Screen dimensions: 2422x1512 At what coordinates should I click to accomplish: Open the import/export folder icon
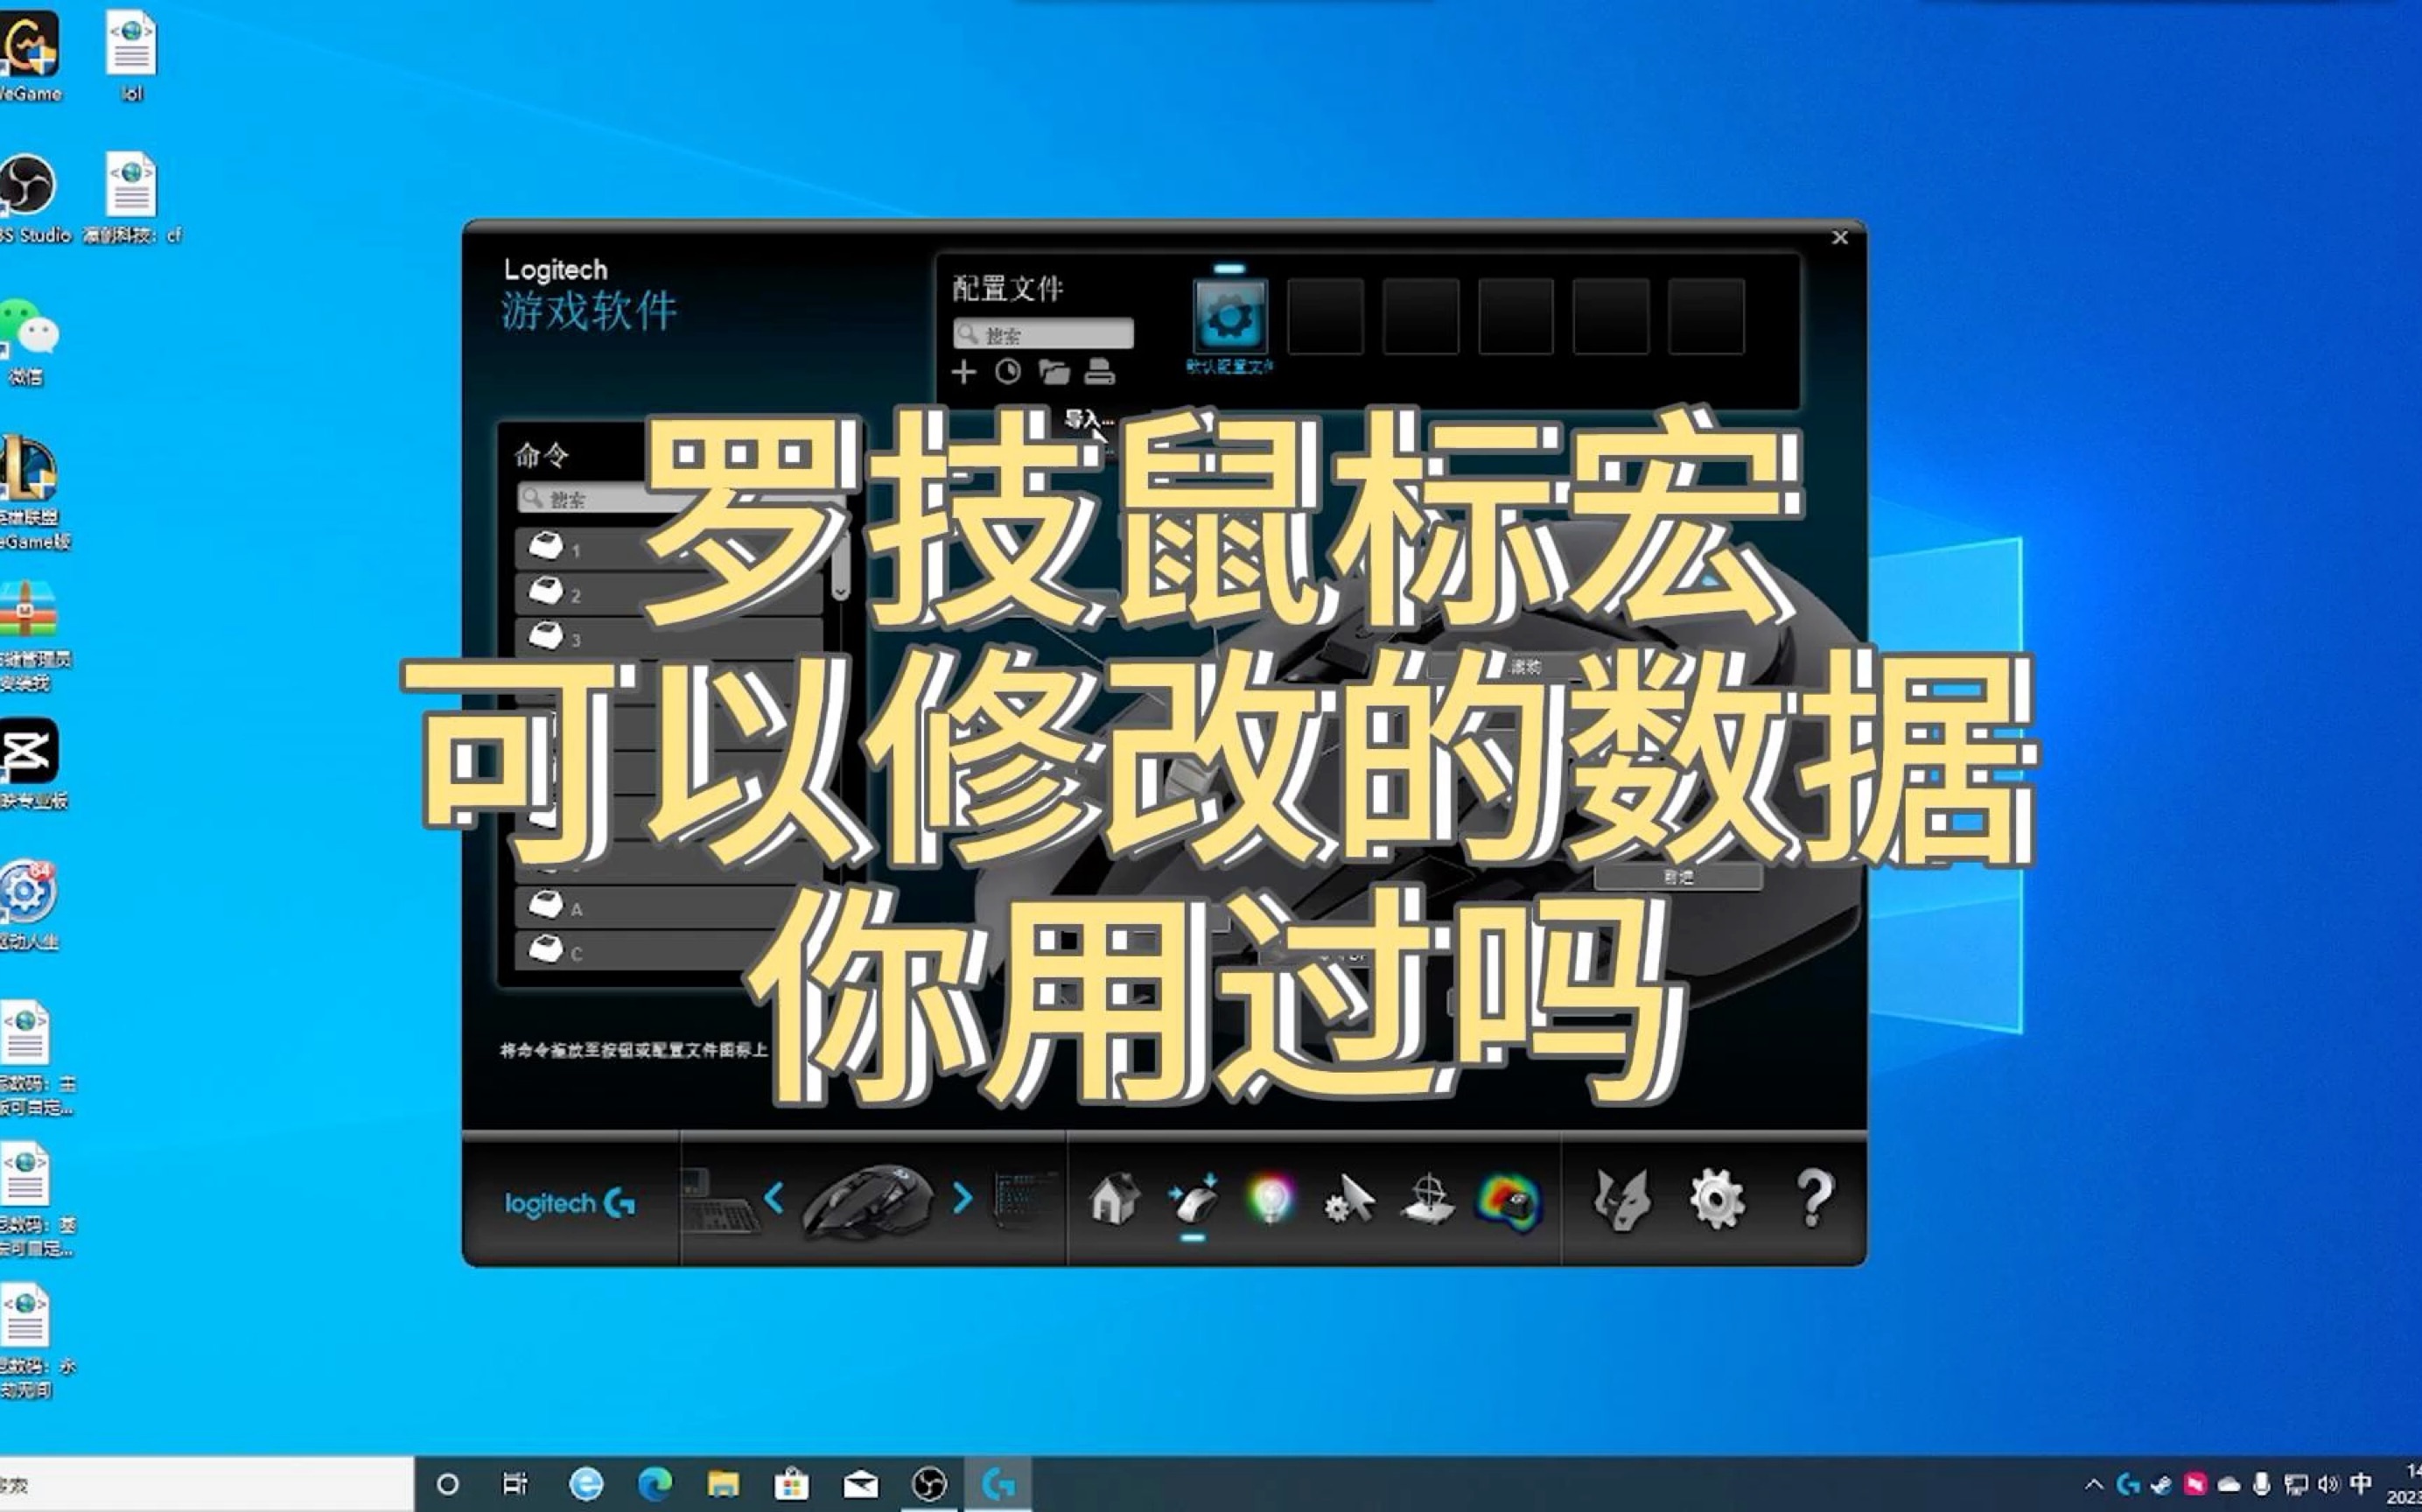1054,372
